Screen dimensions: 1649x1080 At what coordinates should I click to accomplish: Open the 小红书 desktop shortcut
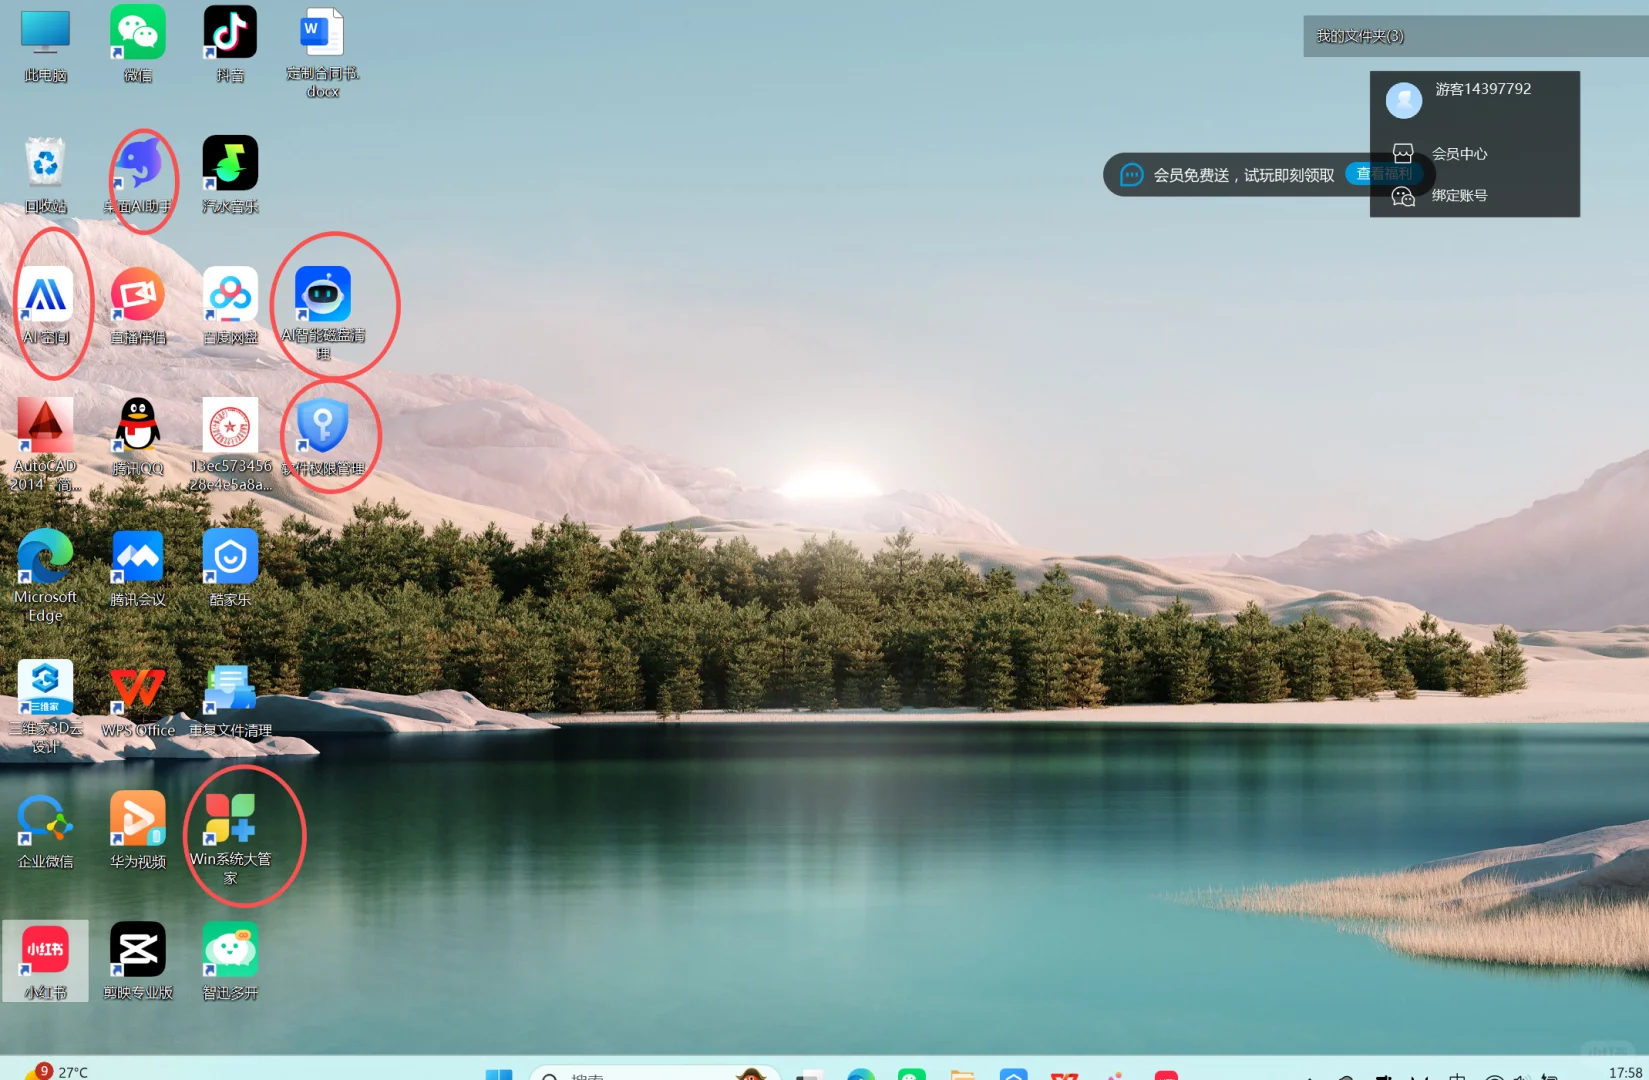pyautogui.click(x=46, y=961)
